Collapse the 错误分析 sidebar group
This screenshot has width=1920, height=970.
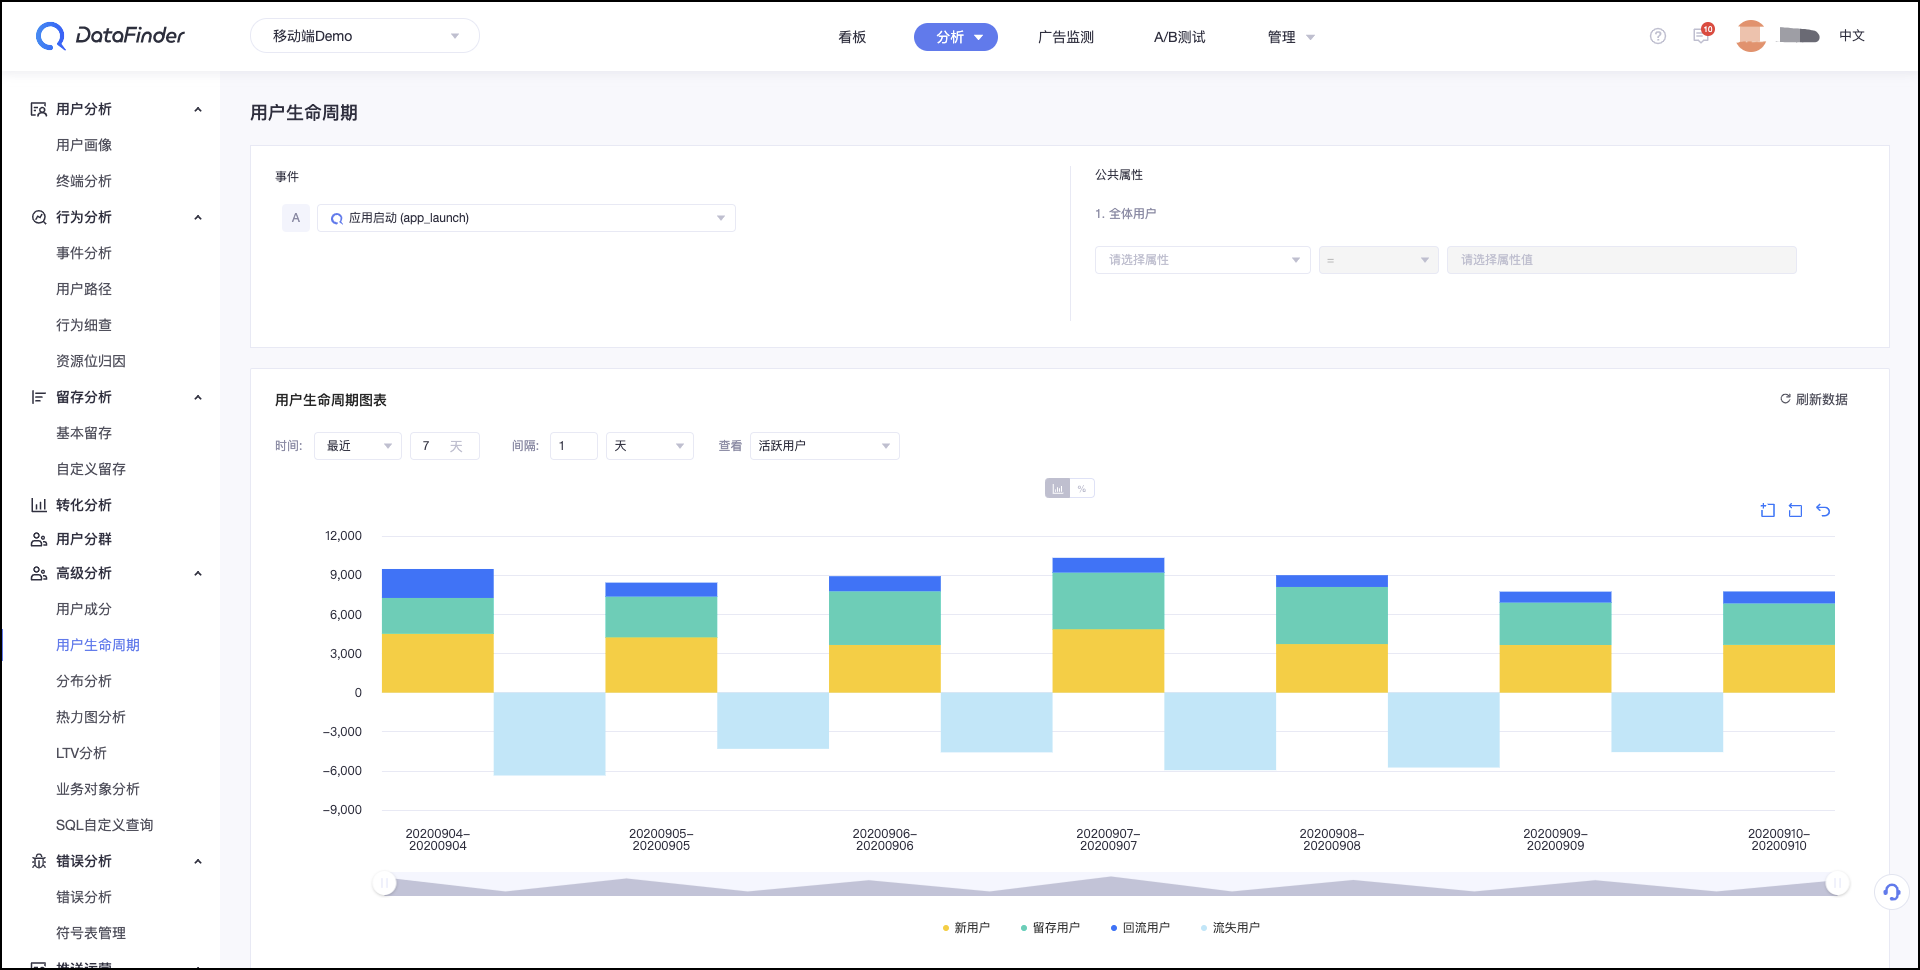tap(198, 861)
